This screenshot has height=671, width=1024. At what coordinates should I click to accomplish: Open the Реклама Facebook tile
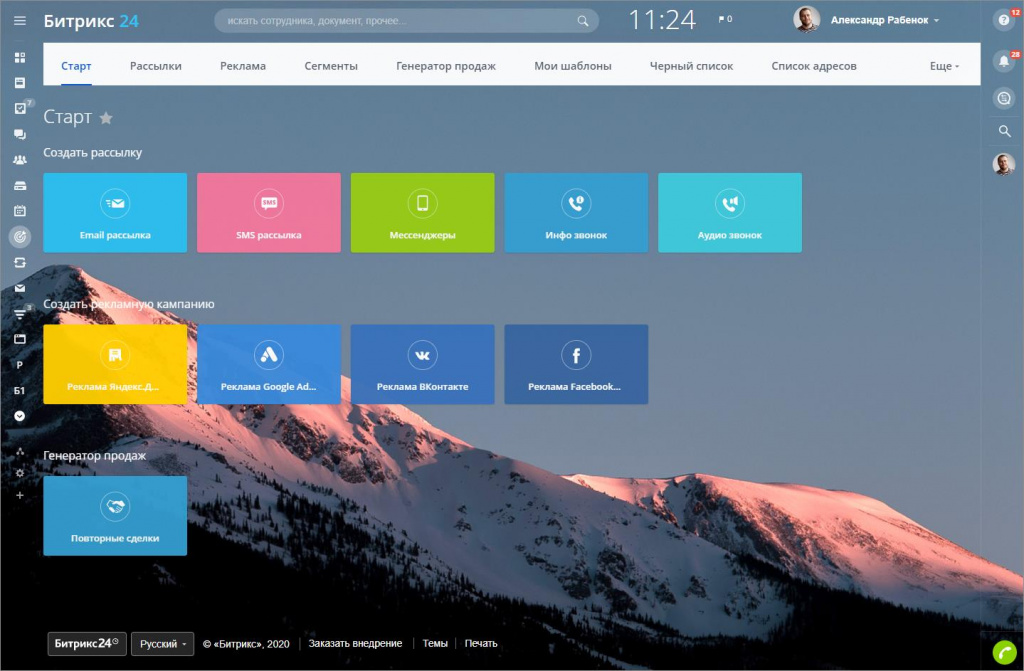(576, 364)
